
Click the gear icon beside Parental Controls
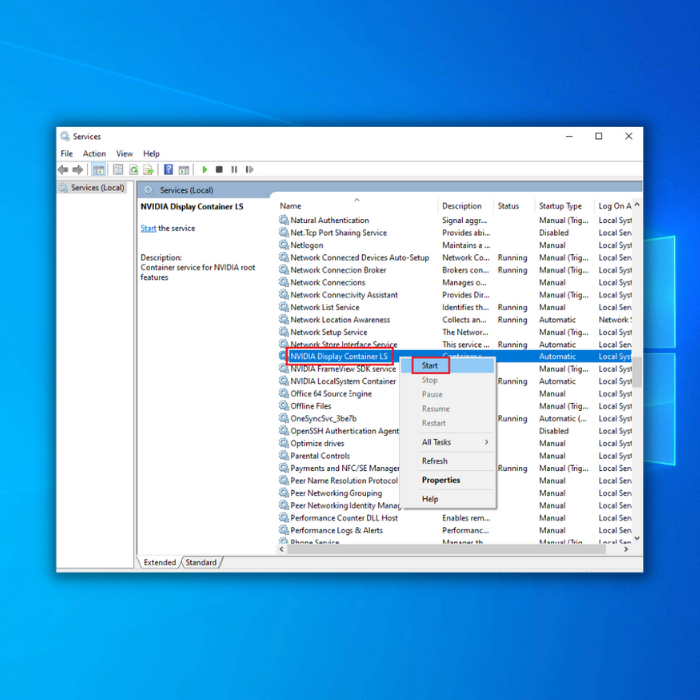(283, 455)
